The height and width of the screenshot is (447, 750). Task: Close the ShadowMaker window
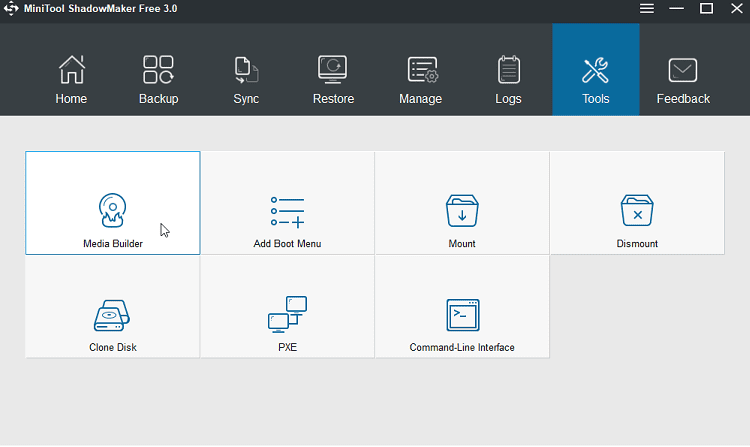(x=737, y=9)
